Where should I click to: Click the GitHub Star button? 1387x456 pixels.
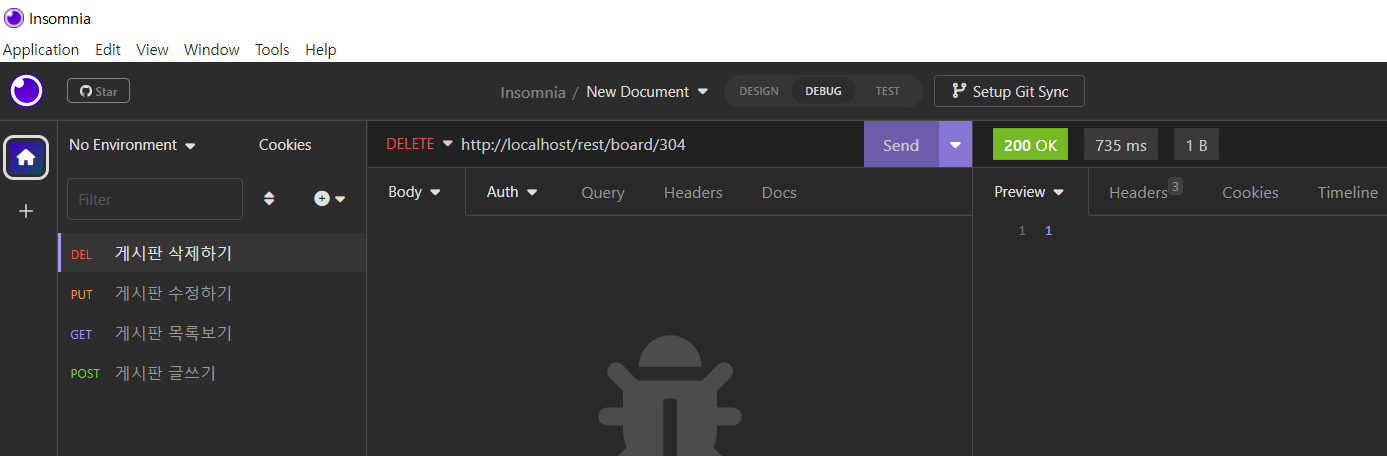click(98, 91)
